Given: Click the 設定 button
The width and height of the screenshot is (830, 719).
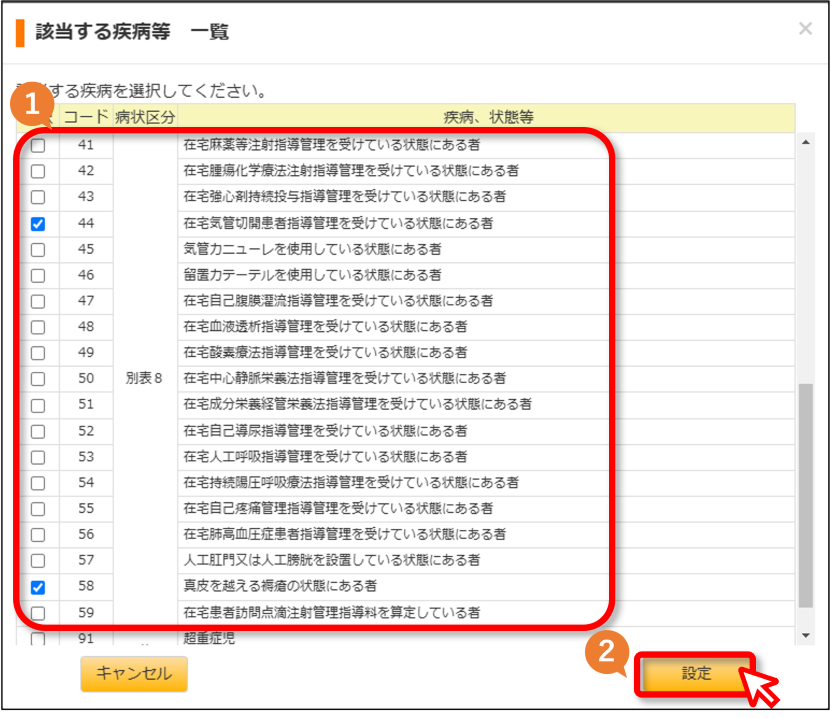Looking at the screenshot, I should pyautogui.click(x=696, y=673).
